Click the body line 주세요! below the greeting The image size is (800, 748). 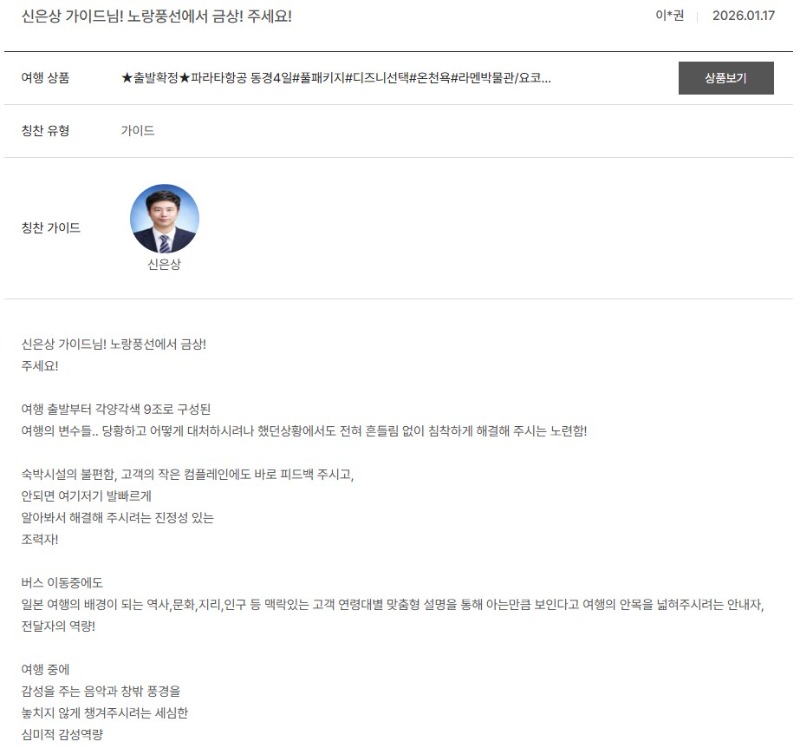[x=40, y=366]
